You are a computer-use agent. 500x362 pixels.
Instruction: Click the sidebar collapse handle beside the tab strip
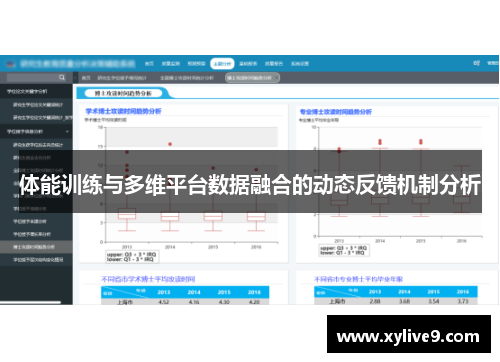76,78
